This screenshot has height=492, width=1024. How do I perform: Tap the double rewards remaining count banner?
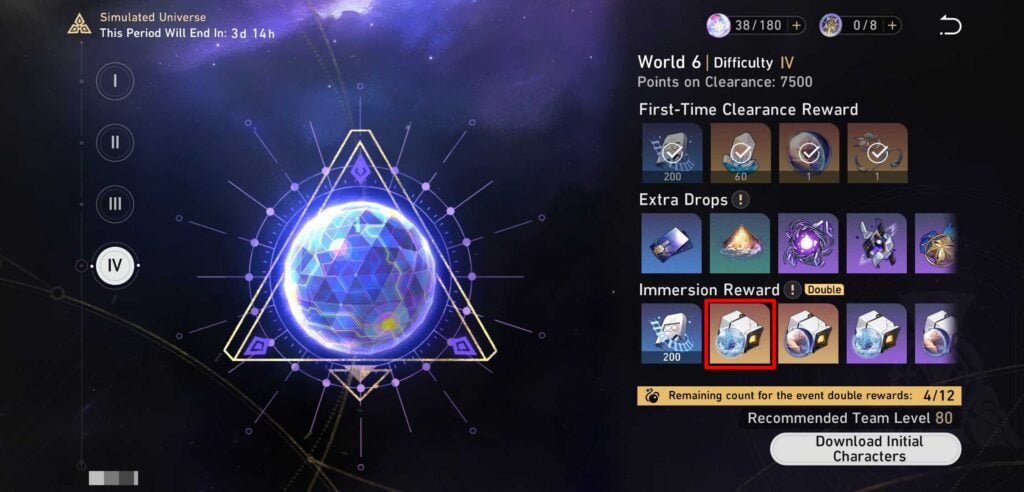click(x=799, y=395)
